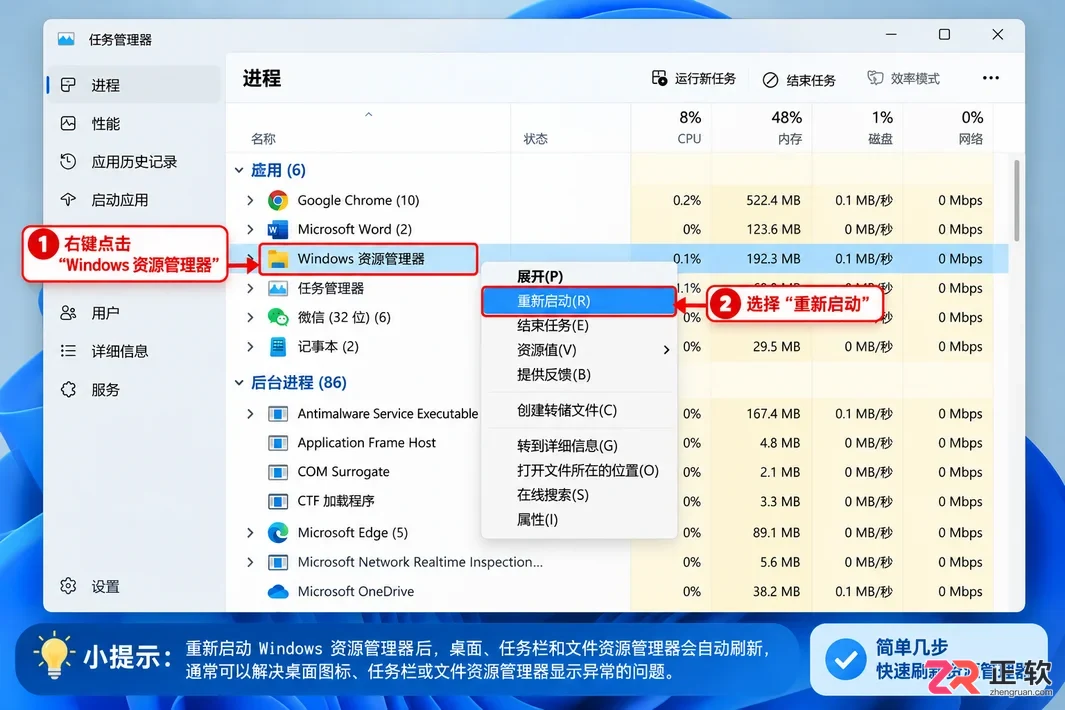Image resolution: width=1065 pixels, height=710 pixels.
Task: Click the Details list icon
Action: (x=68, y=351)
